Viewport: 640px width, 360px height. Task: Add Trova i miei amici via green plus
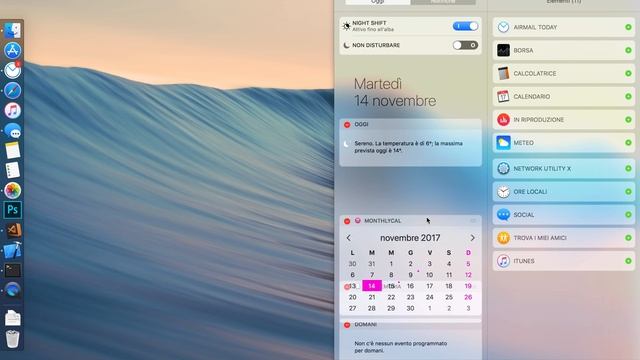click(628, 238)
